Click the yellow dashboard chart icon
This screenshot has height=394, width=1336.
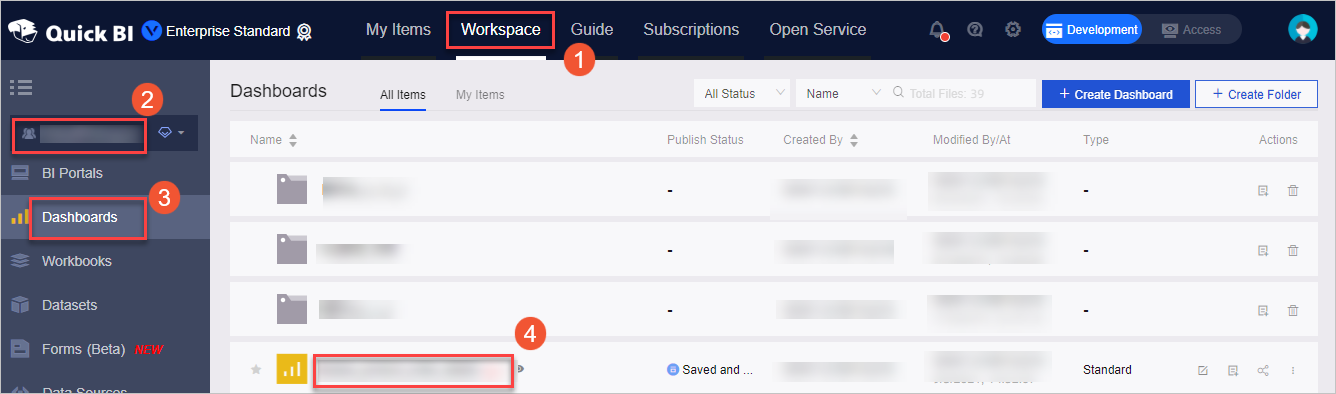[x=292, y=370]
